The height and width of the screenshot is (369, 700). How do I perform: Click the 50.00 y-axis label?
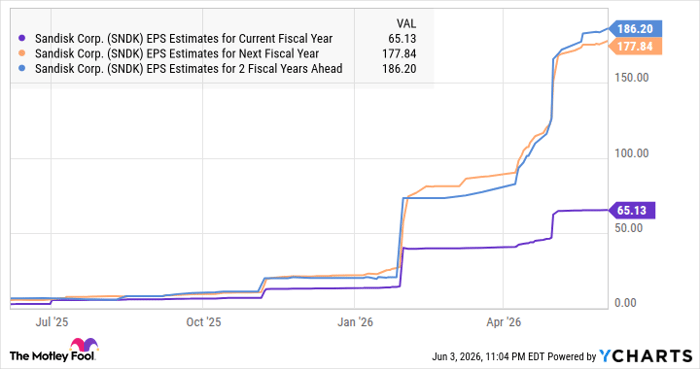click(x=629, y=228)
